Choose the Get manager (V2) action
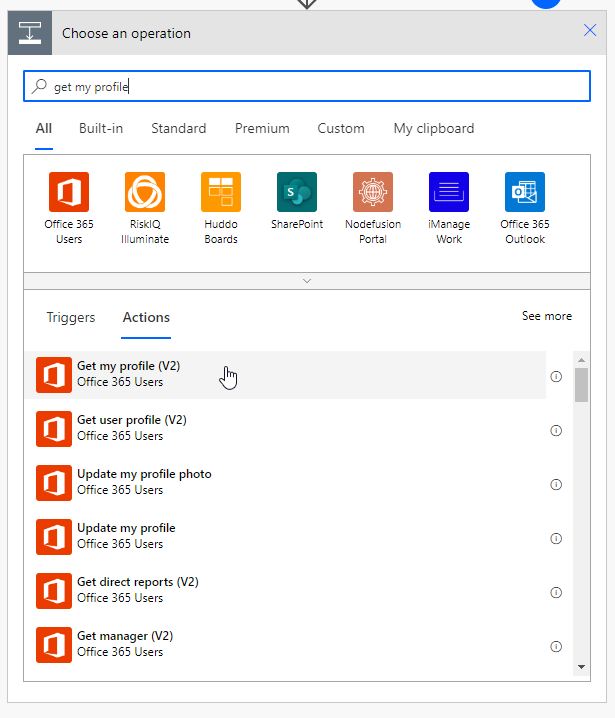 [x=286, y=645]
